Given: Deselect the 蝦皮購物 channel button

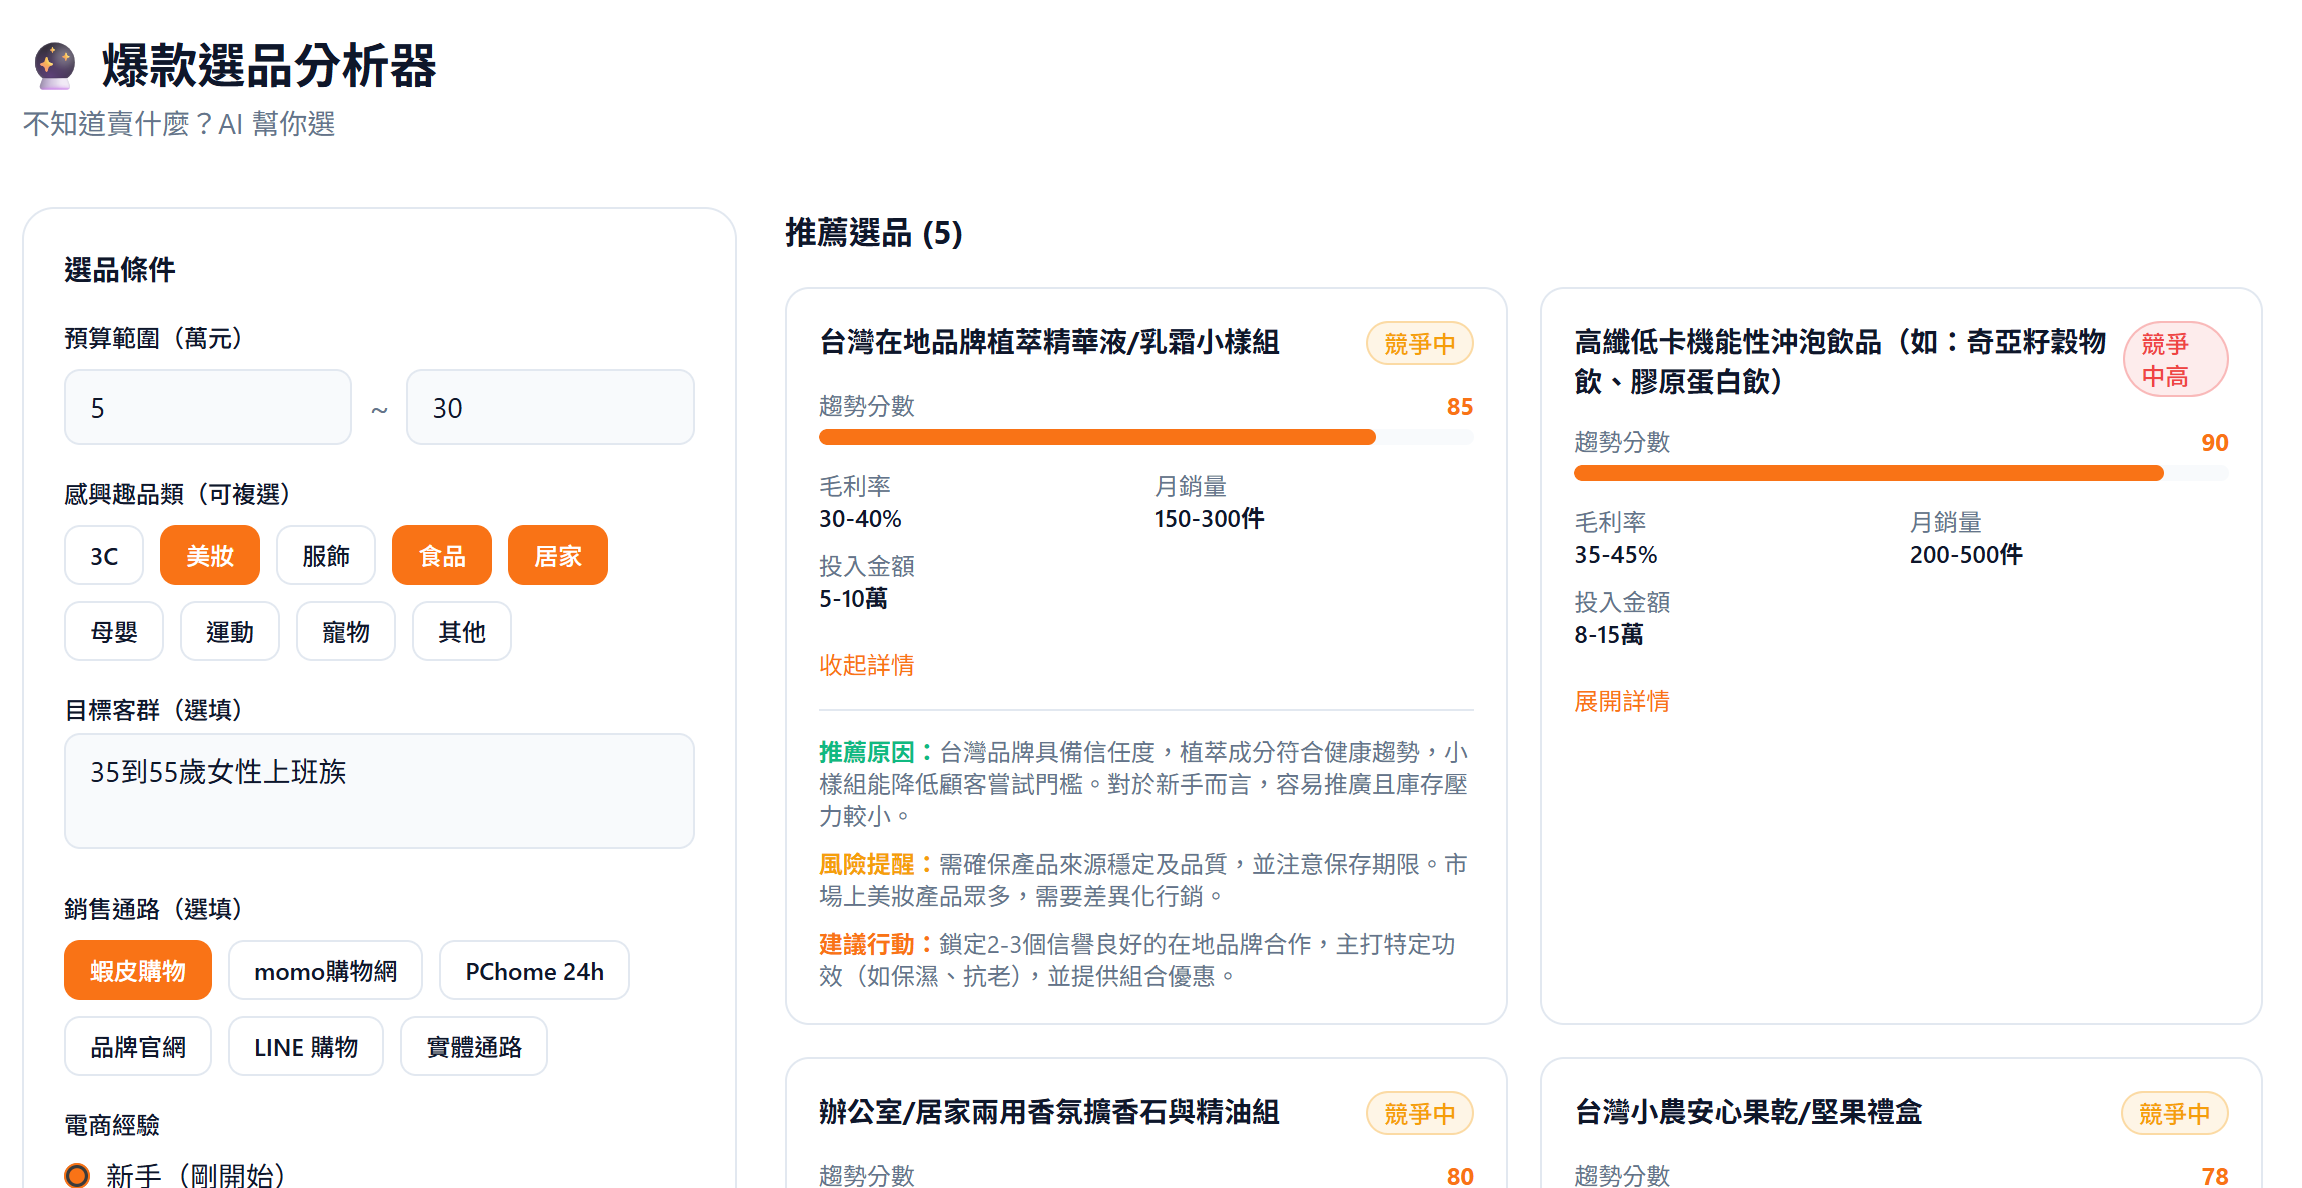Looking at the screenshot, I should (x=138, y=971).
